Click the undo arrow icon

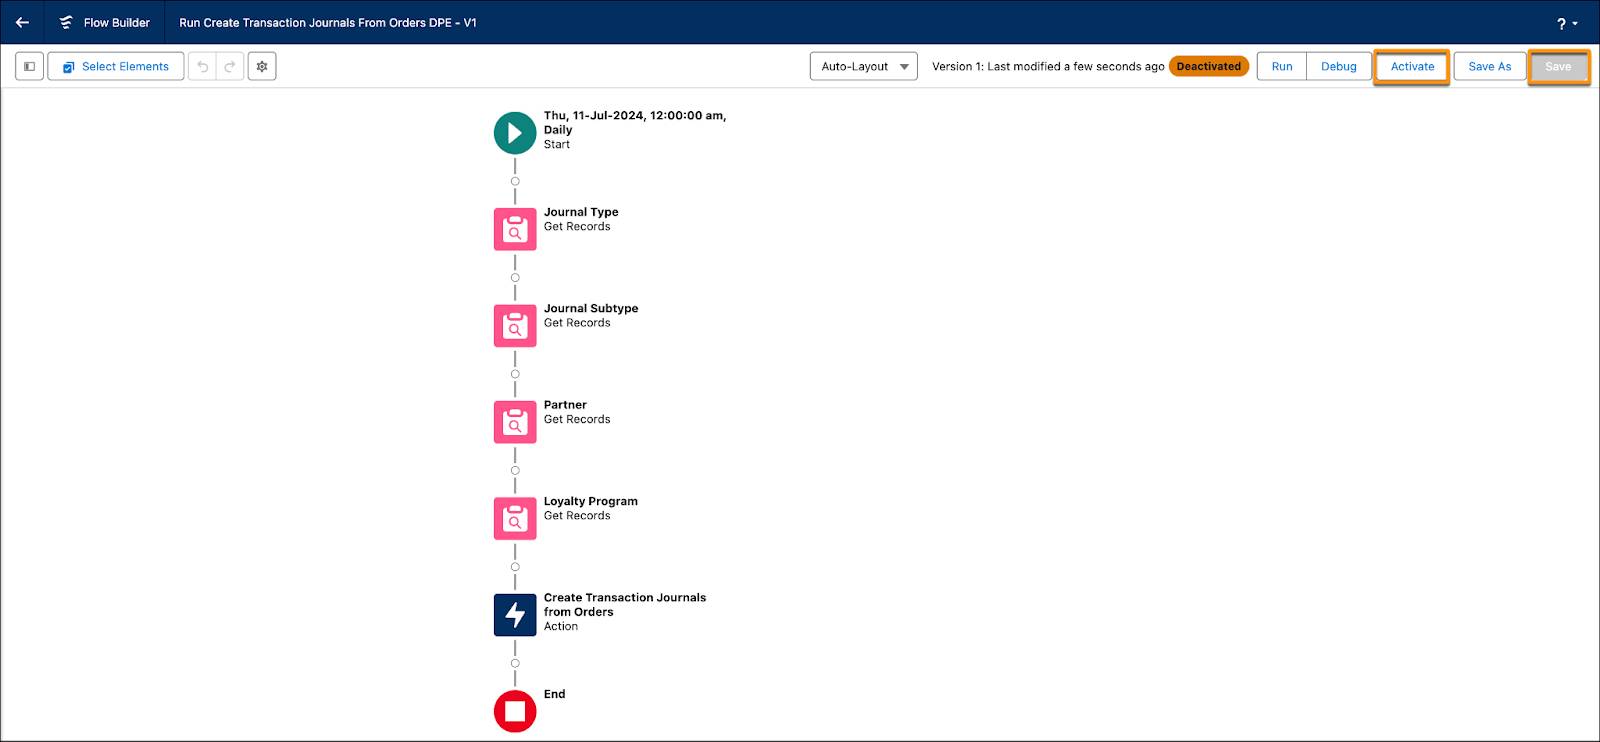pos(203,66)
